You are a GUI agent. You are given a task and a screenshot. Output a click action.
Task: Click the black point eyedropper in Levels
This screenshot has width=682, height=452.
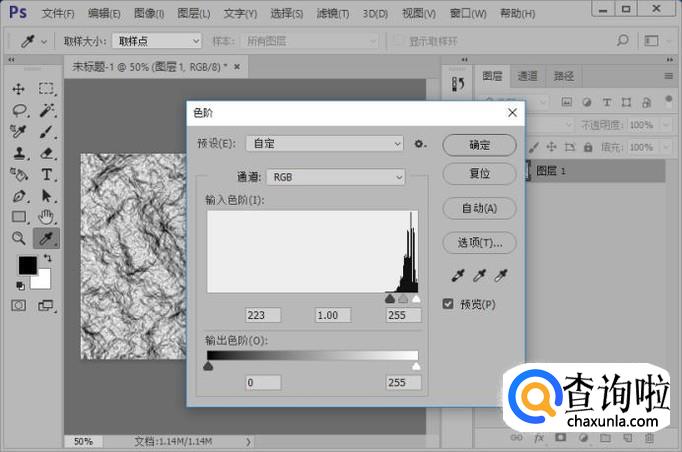pyautogui.click(x=459, y=275)
